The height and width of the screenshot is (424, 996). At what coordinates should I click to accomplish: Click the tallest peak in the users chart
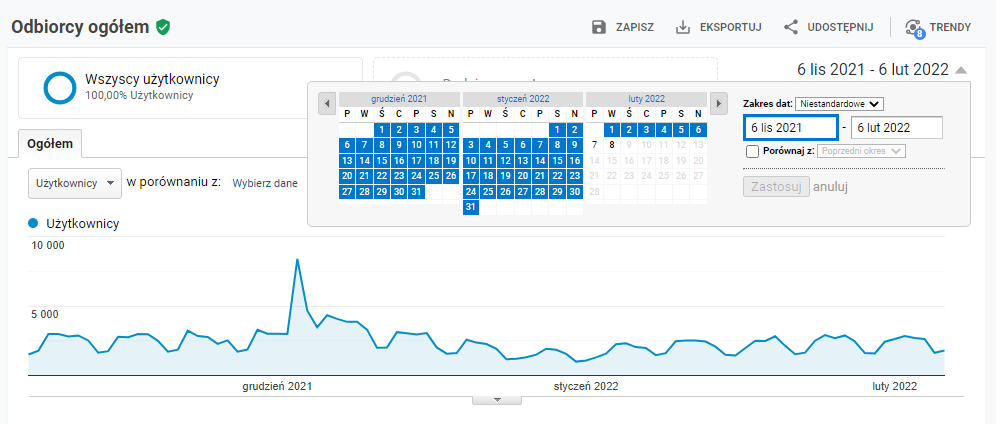click(297, 260)
